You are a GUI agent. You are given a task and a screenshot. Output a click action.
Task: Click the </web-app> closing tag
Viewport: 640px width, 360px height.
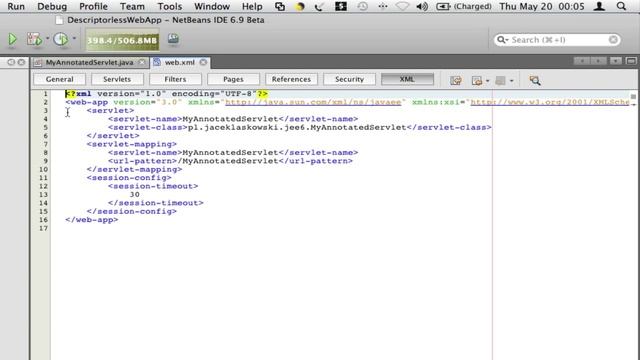(x=91, y=220)
